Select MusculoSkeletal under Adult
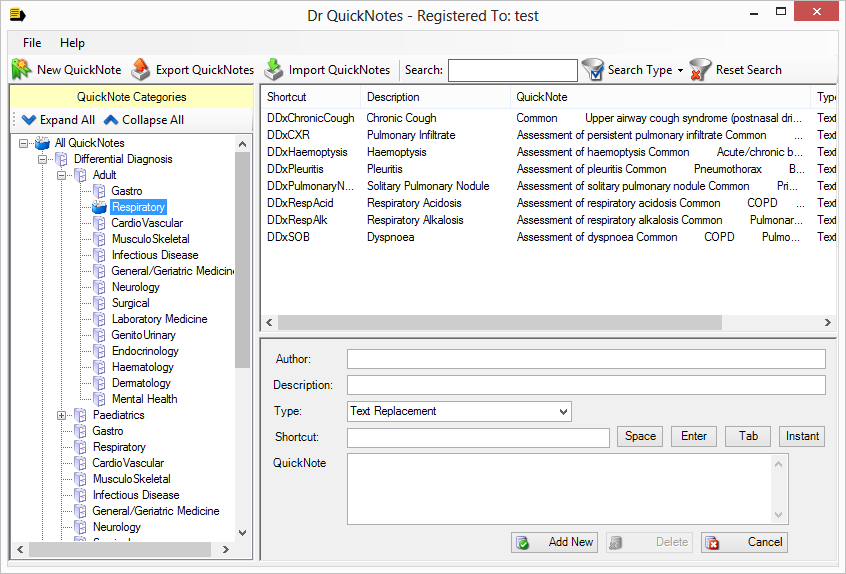Image resolution: width=846 pixels, height=574 pixels. point(150,239)
